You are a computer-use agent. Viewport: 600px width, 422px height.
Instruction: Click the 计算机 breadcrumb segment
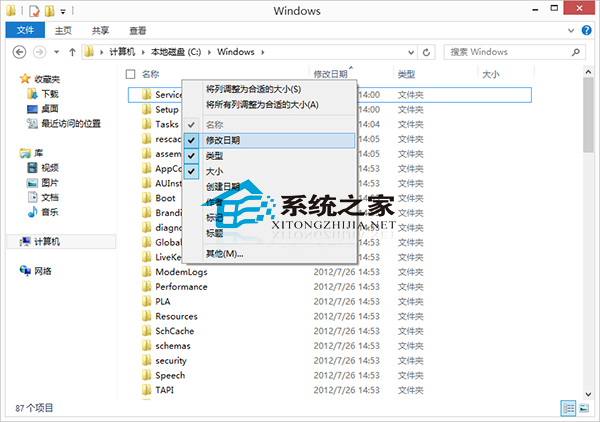point(122,52)
